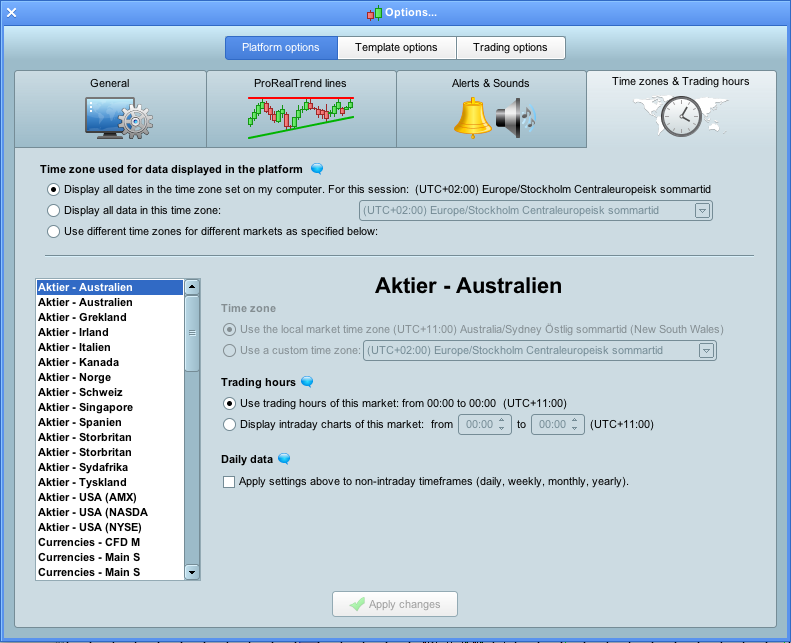Click the candlestick icon in the Options title bar

tap(374, 13)
